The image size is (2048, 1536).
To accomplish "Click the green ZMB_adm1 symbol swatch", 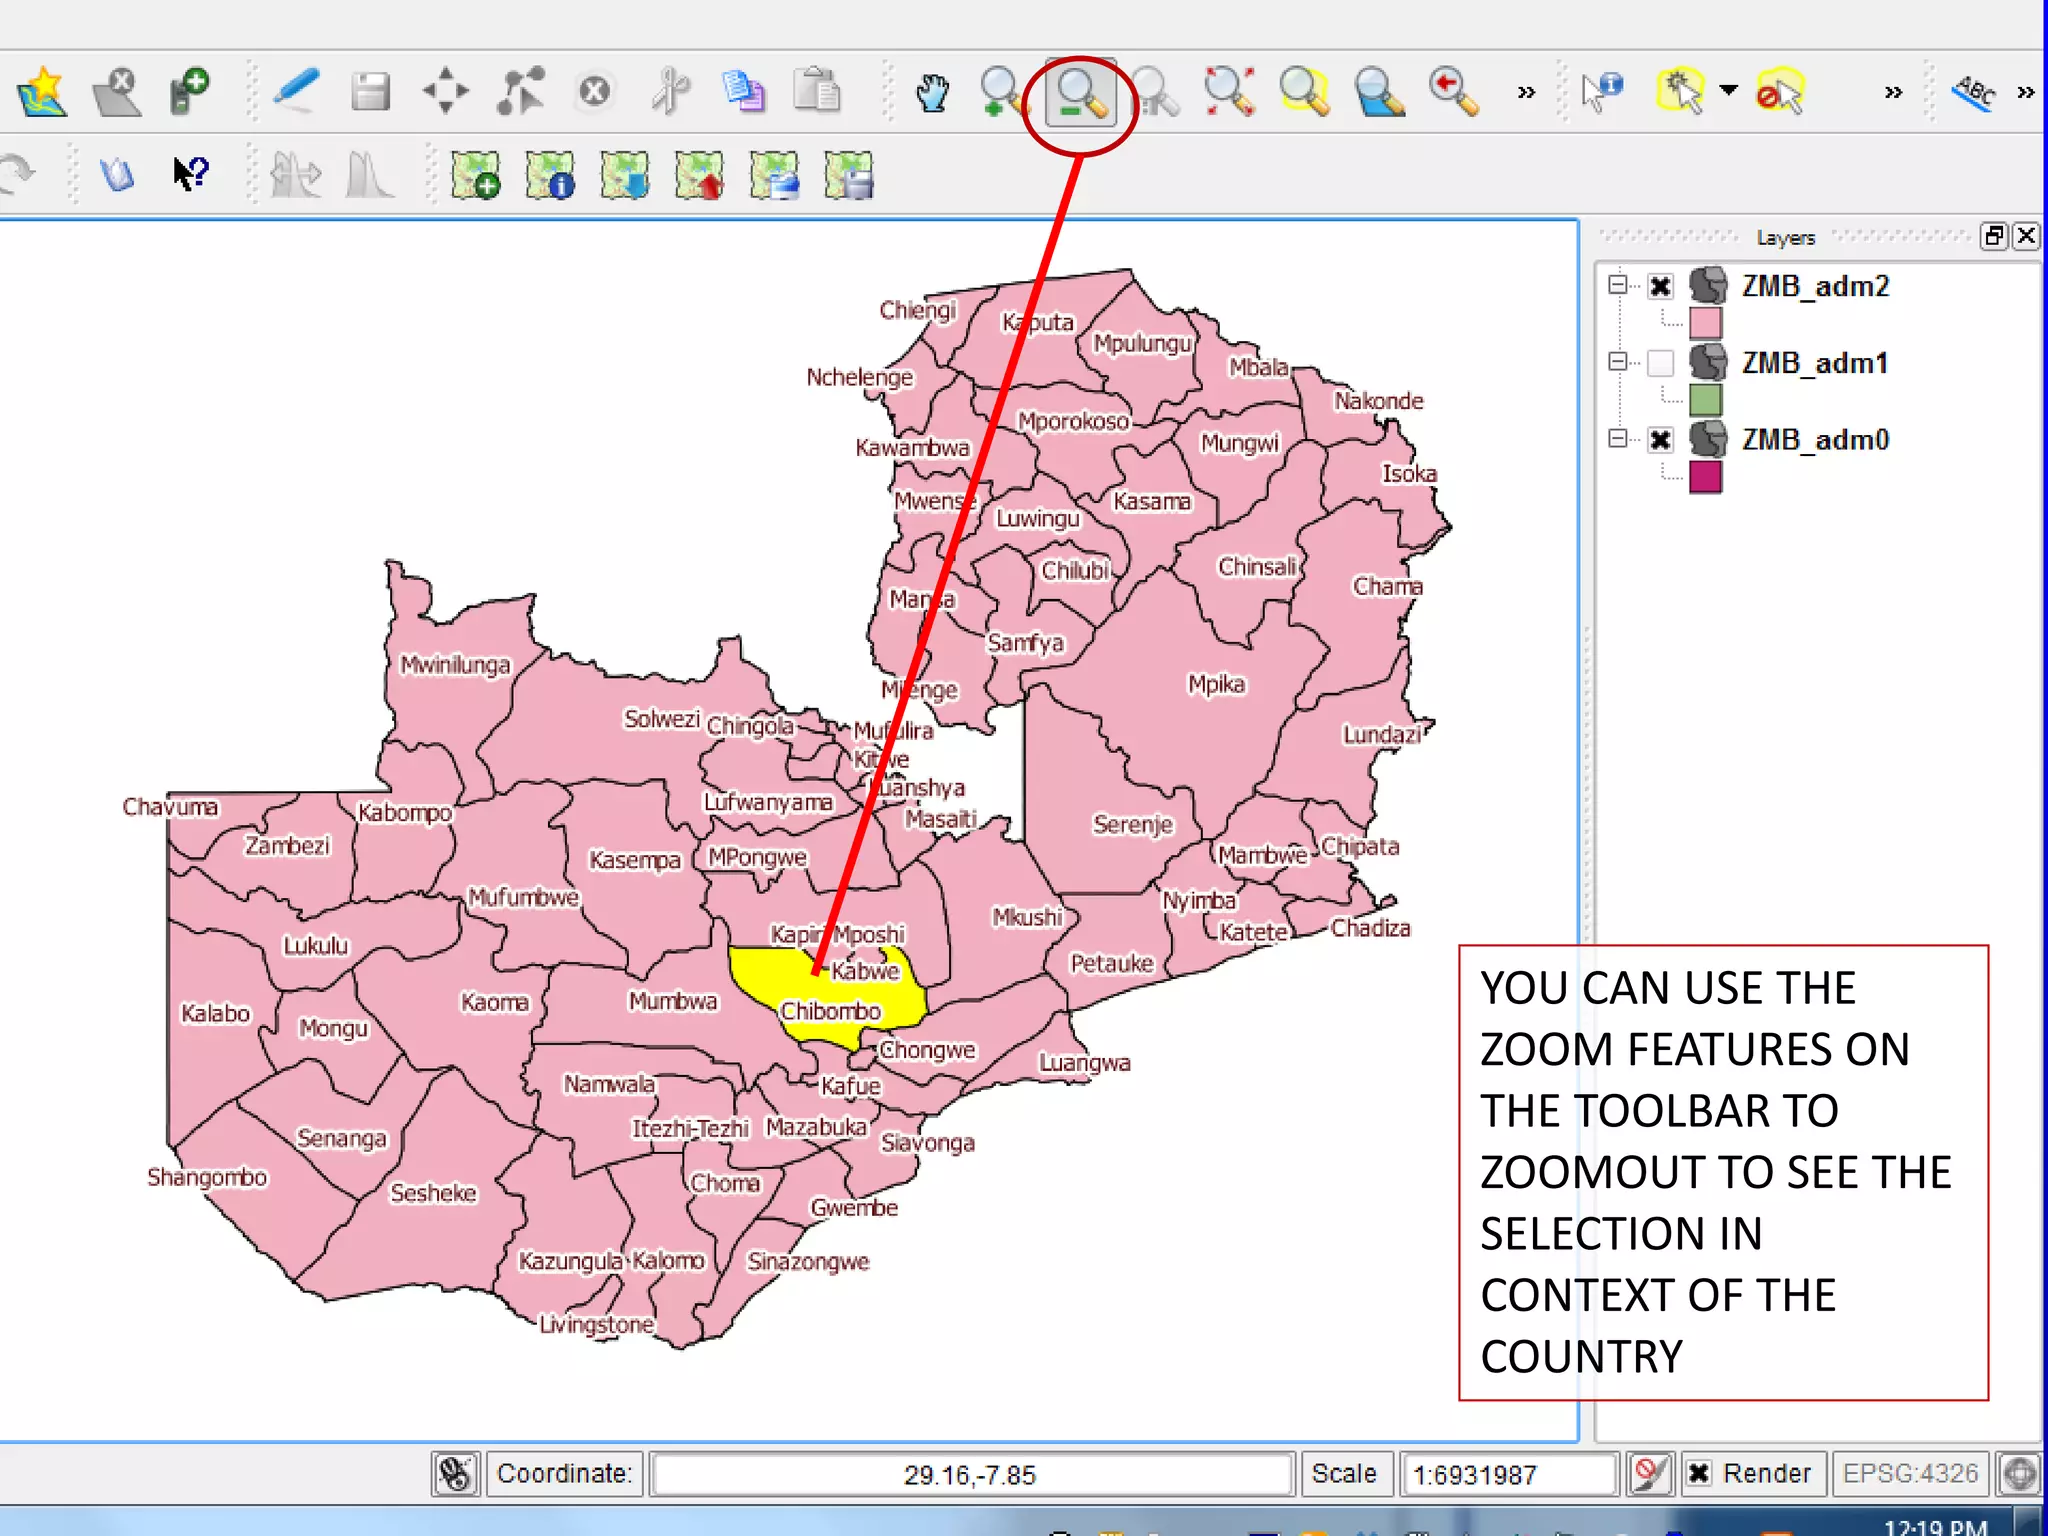I will [1706, 400].
